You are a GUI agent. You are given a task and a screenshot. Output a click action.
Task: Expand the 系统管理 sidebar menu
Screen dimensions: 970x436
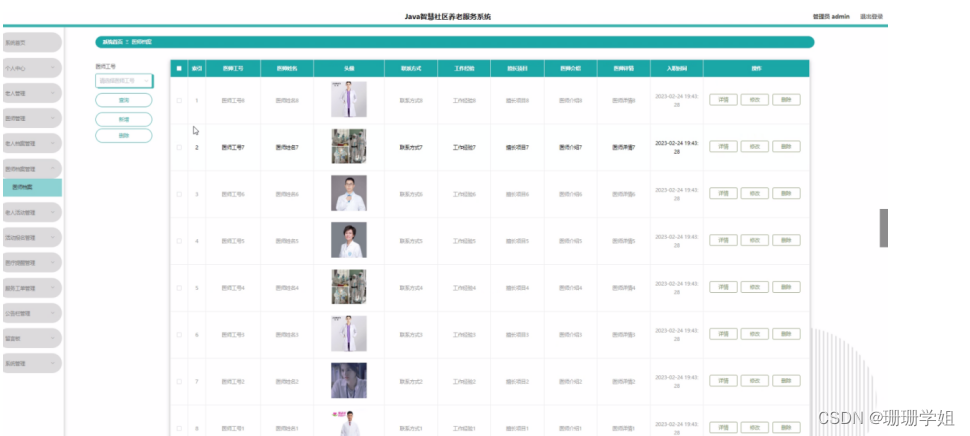pos(32,364)
